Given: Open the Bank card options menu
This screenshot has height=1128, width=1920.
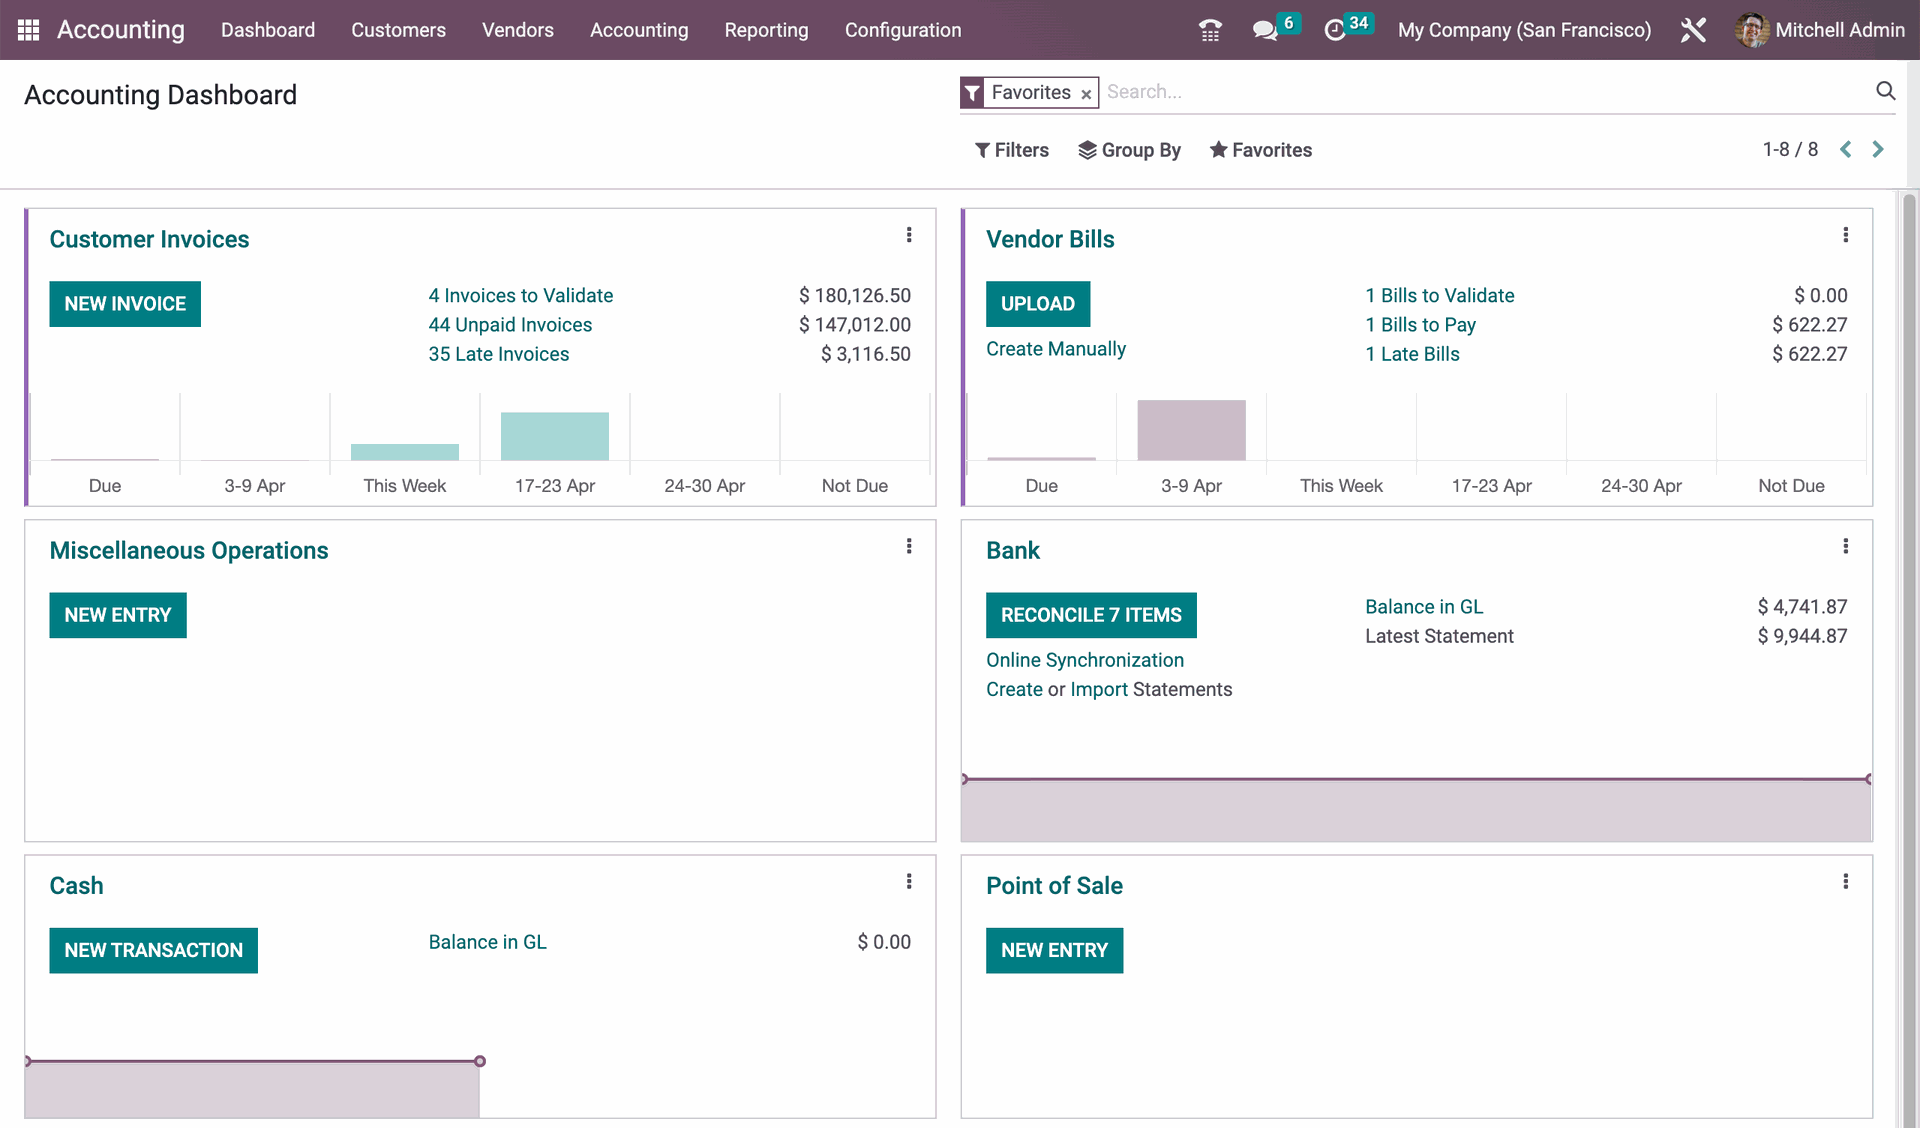Looking at the screenshot, I should pyautogui.click(x=1846, y=545).
